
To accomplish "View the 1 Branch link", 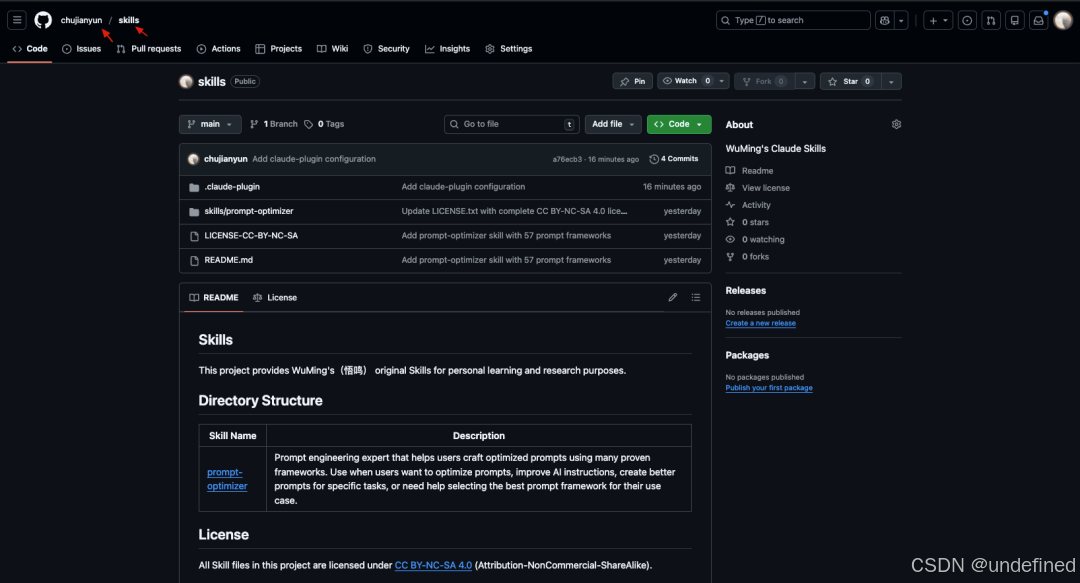I will [273, 124].
